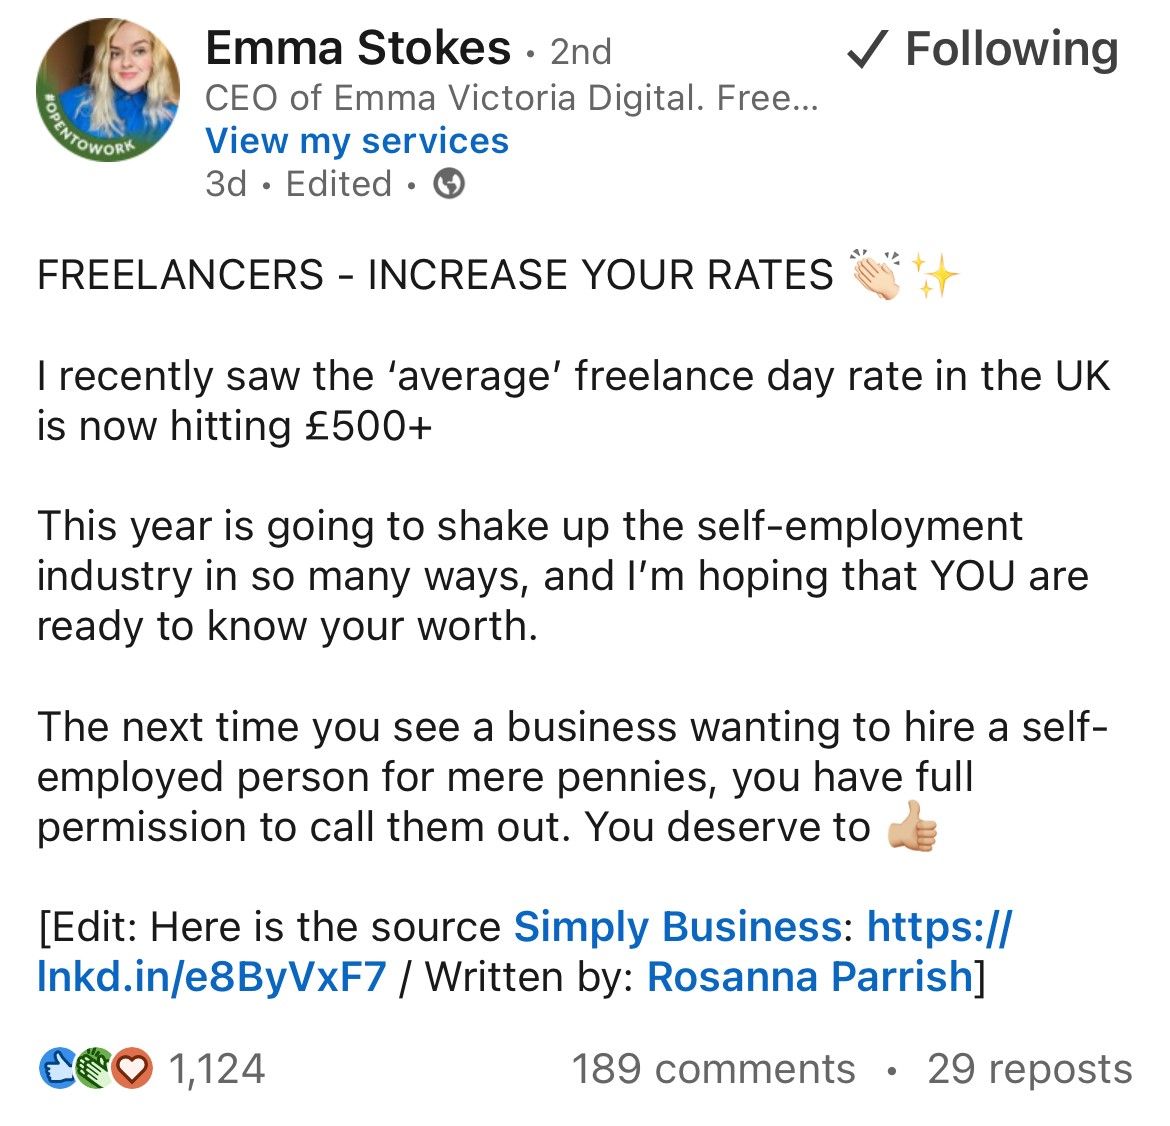Click the red love reaction icon

point(132,1068)
